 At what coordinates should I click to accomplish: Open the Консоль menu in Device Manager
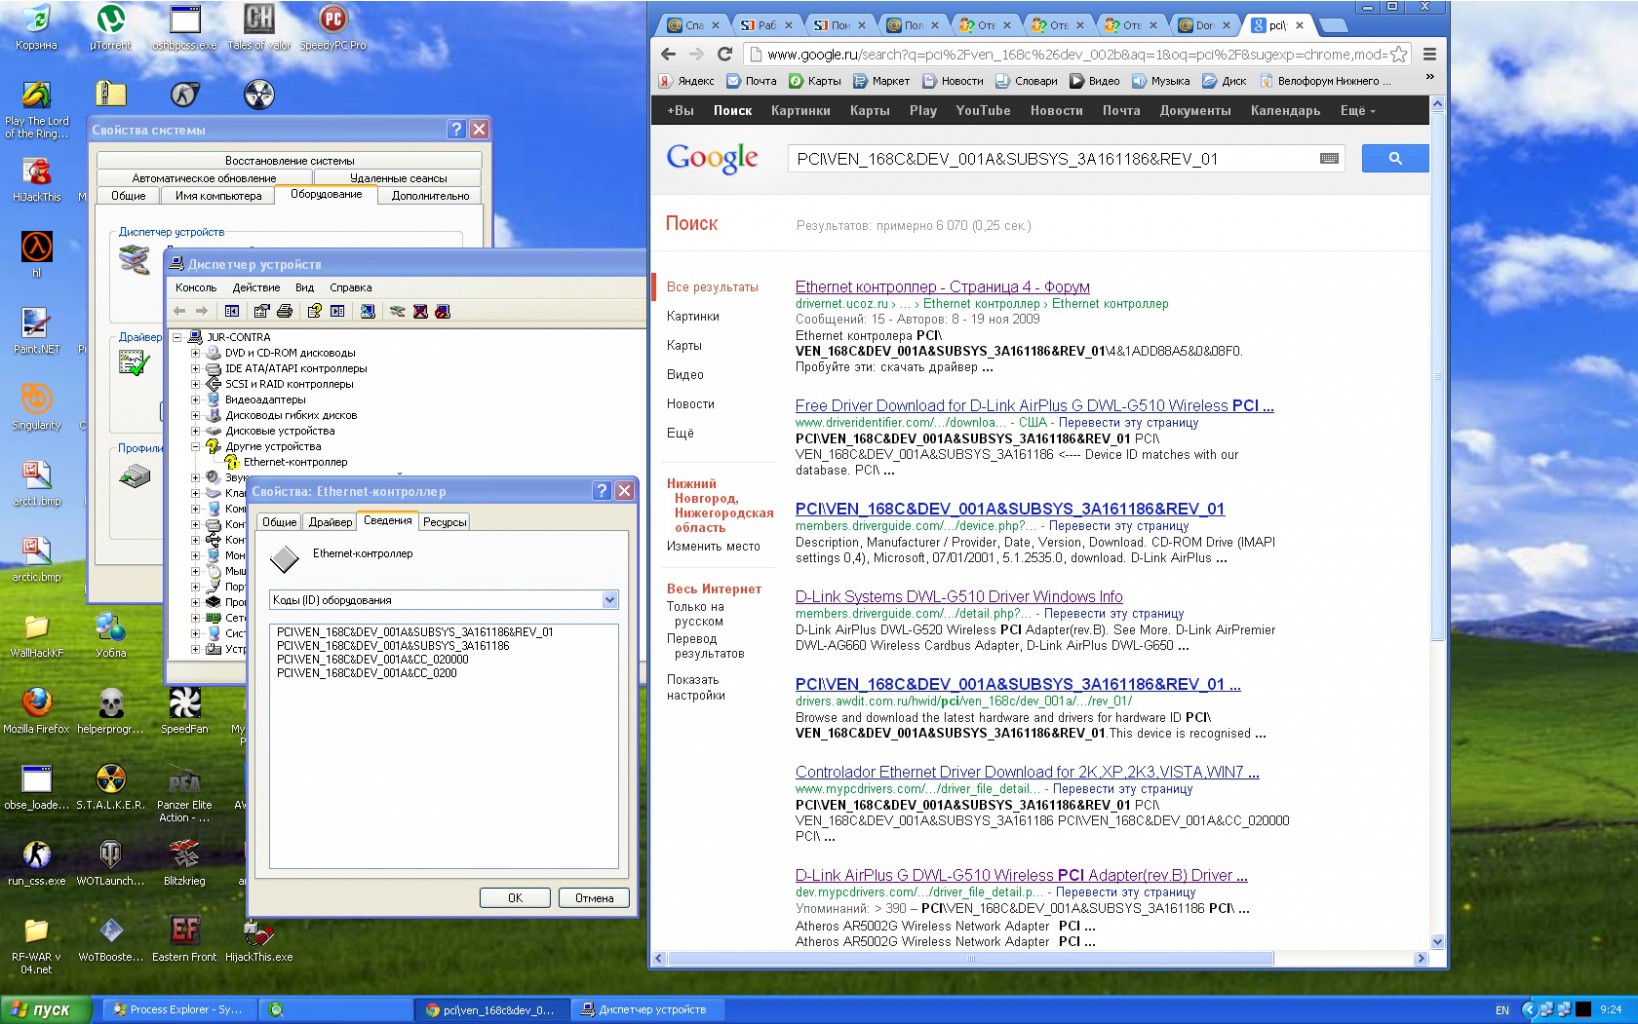point(195,287)
